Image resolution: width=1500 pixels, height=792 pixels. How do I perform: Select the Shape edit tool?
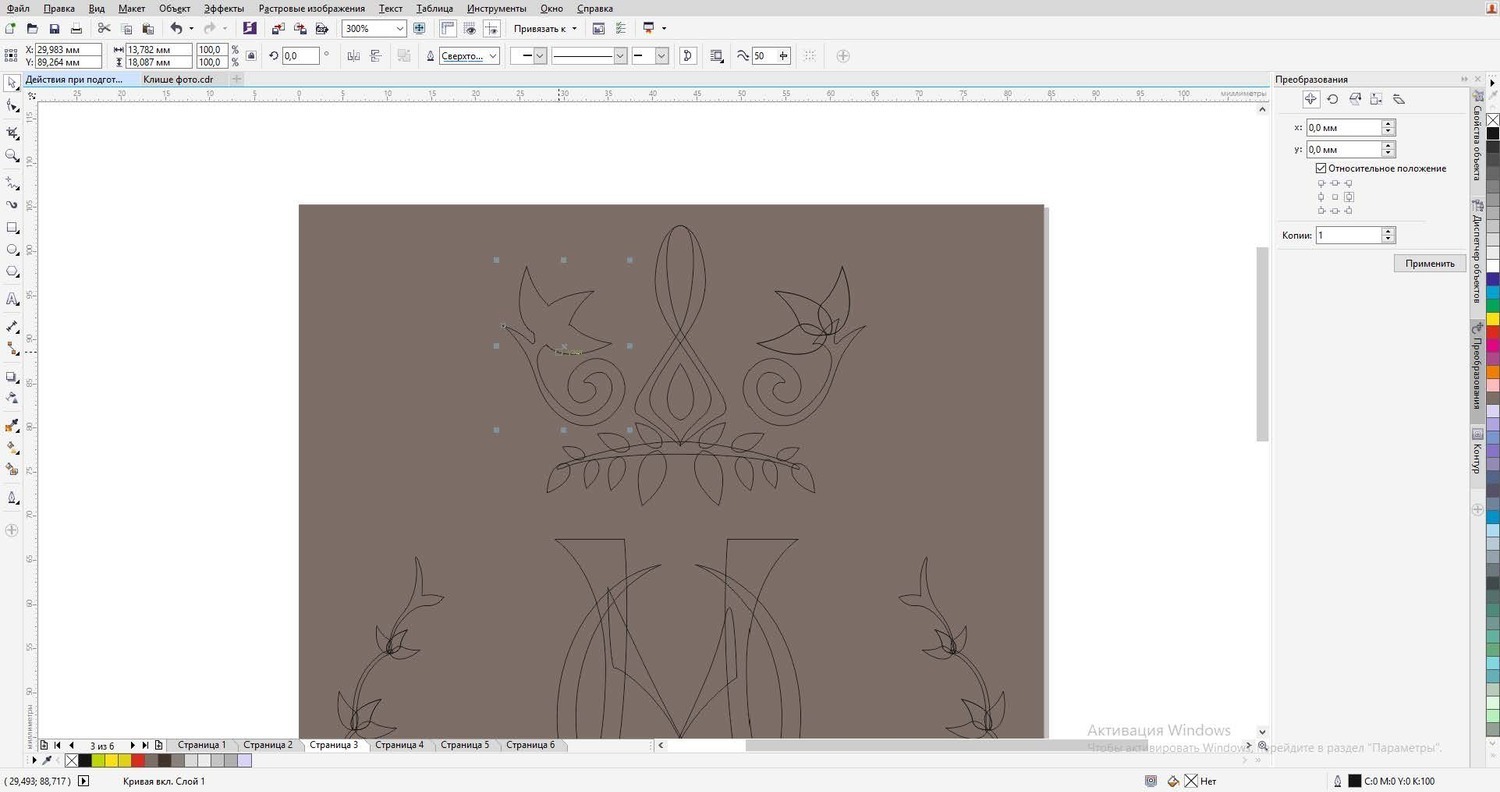12,106
